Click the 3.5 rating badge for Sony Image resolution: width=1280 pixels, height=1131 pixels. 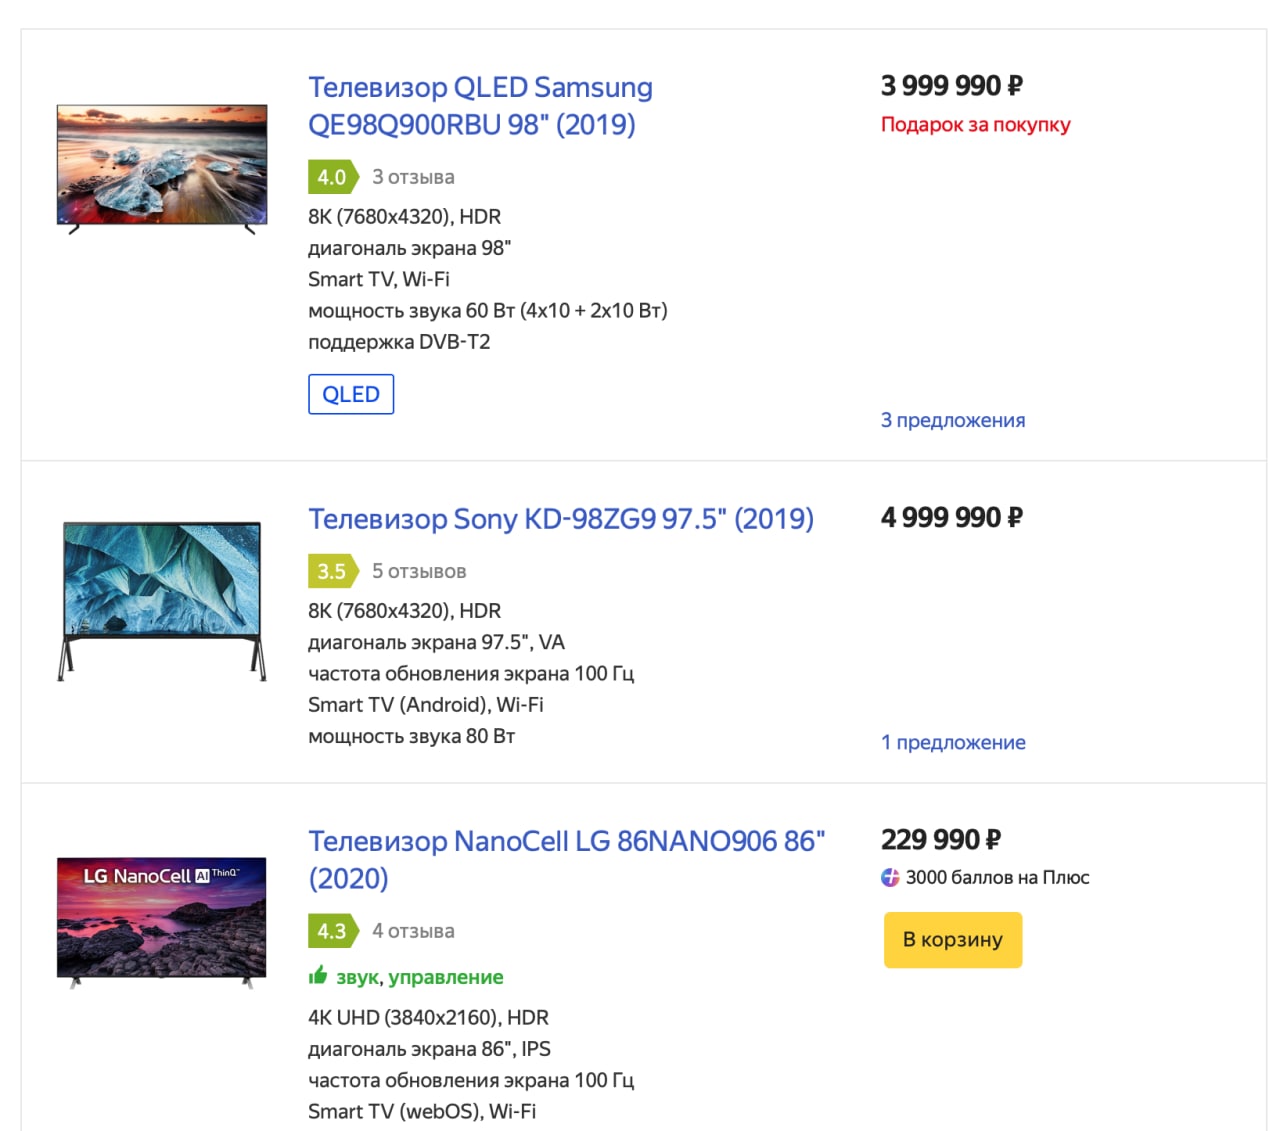[333, 571]
